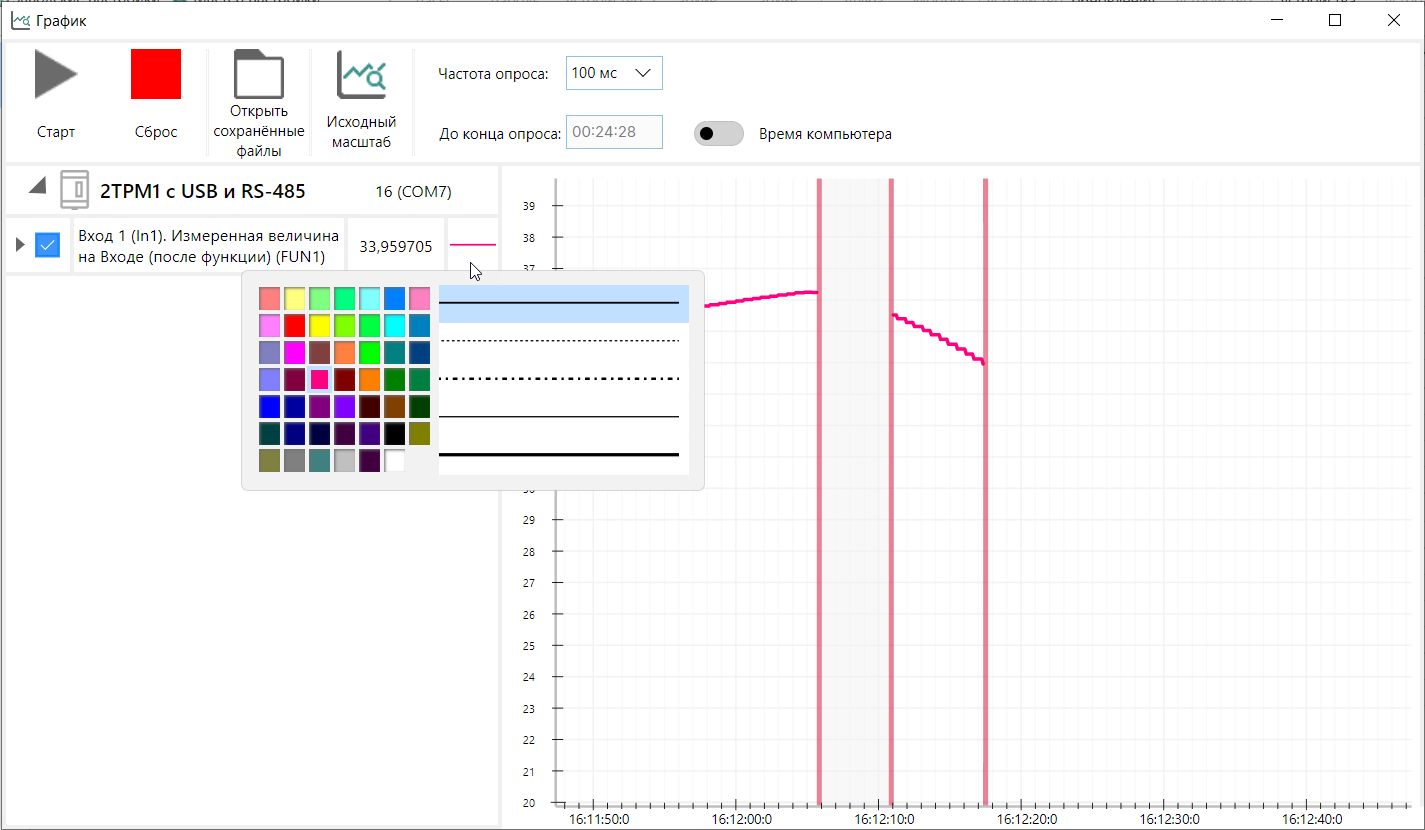Click the 20 value on the vertical axis

(x=529, y=803)
